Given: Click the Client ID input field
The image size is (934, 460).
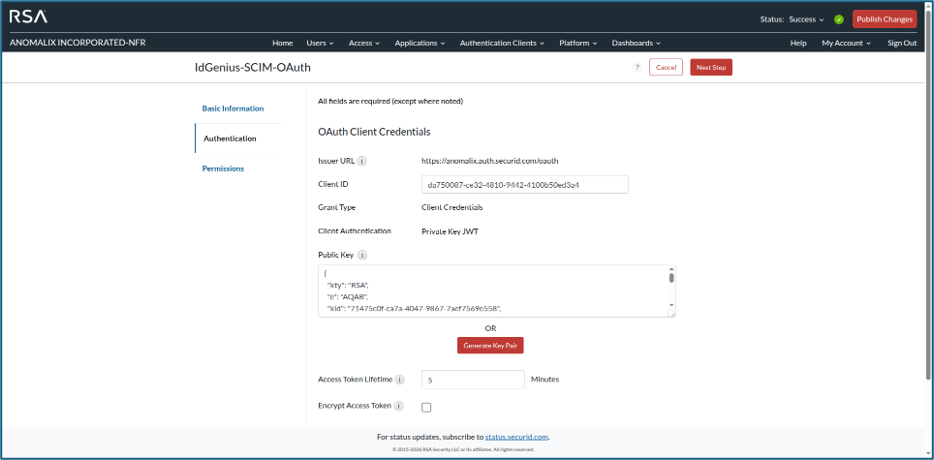Looking at the screenshot, I should point(525,185).
